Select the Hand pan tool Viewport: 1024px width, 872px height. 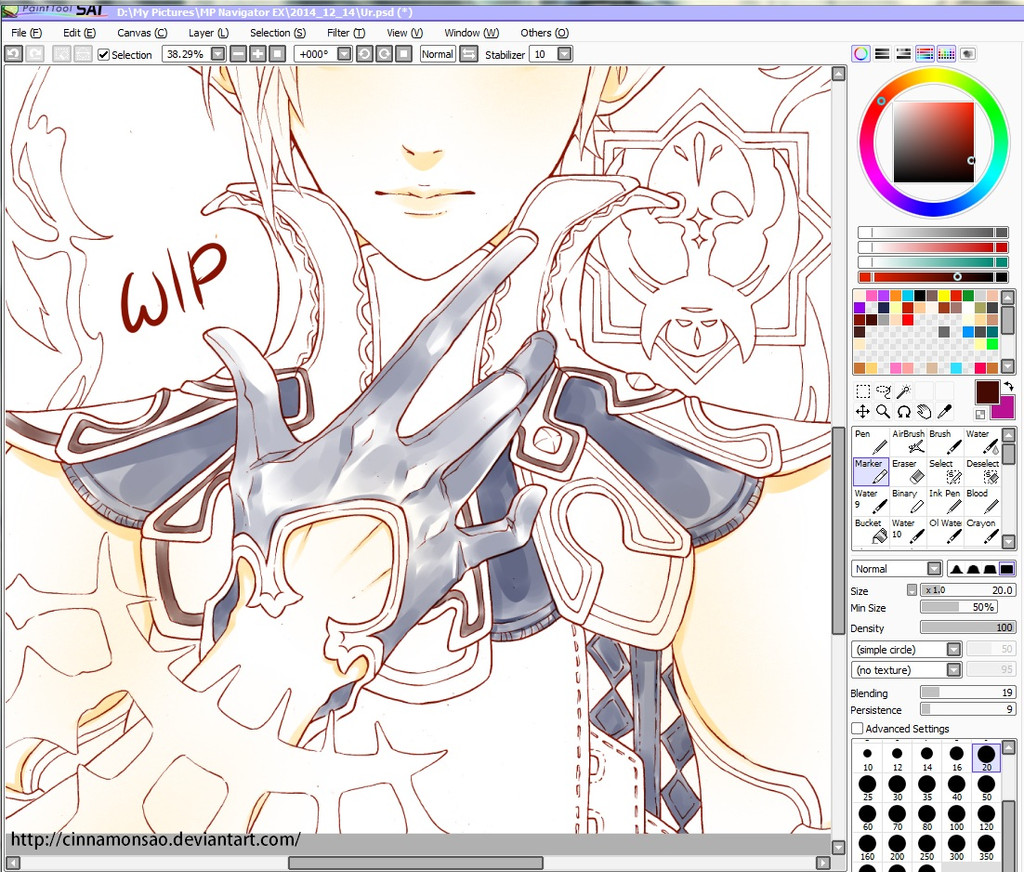tap(924, 412)
